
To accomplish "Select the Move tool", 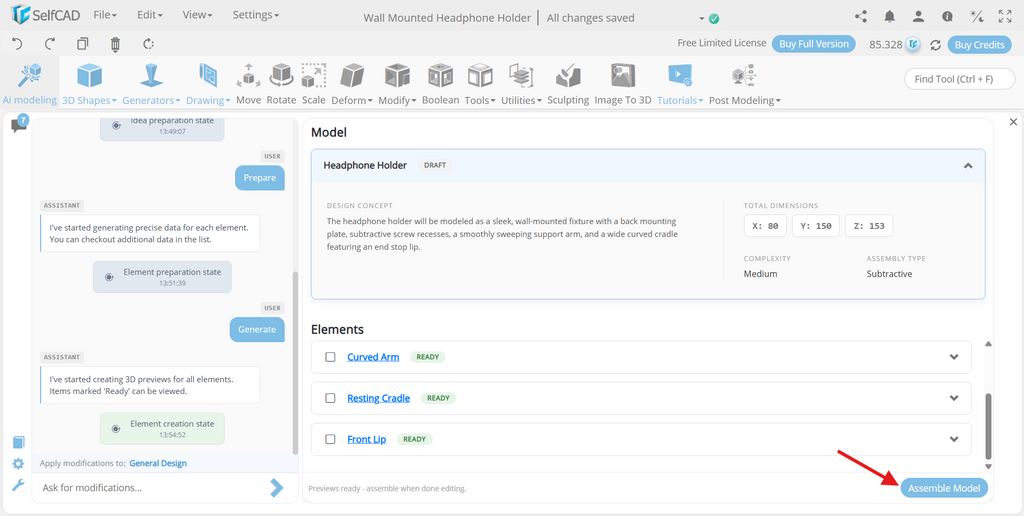I will [x=248, y=84].
